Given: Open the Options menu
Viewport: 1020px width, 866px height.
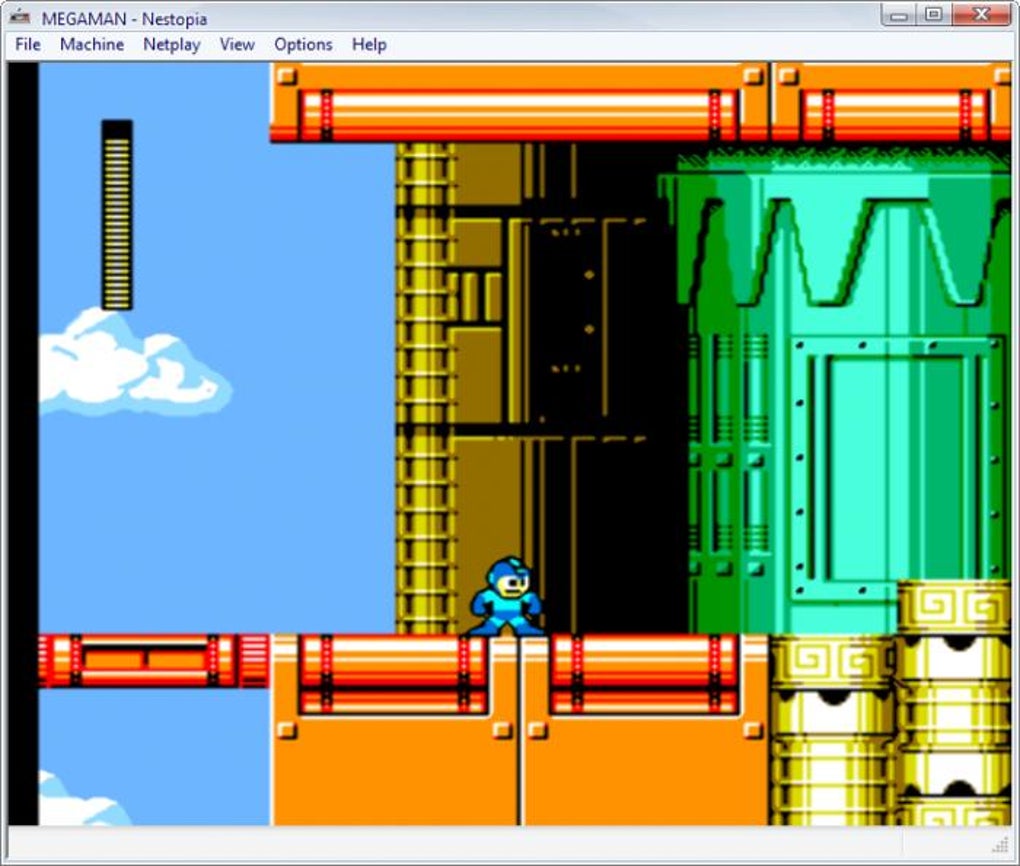Looking at the screenshot, I should pos(303,44).
